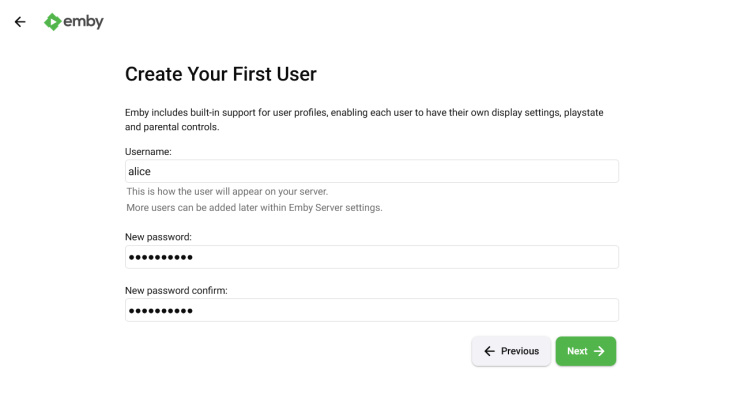The image size is (750, 401).
Task: Click masked dots in New password field
Action: pyautogui.click(x=160, y=257)
